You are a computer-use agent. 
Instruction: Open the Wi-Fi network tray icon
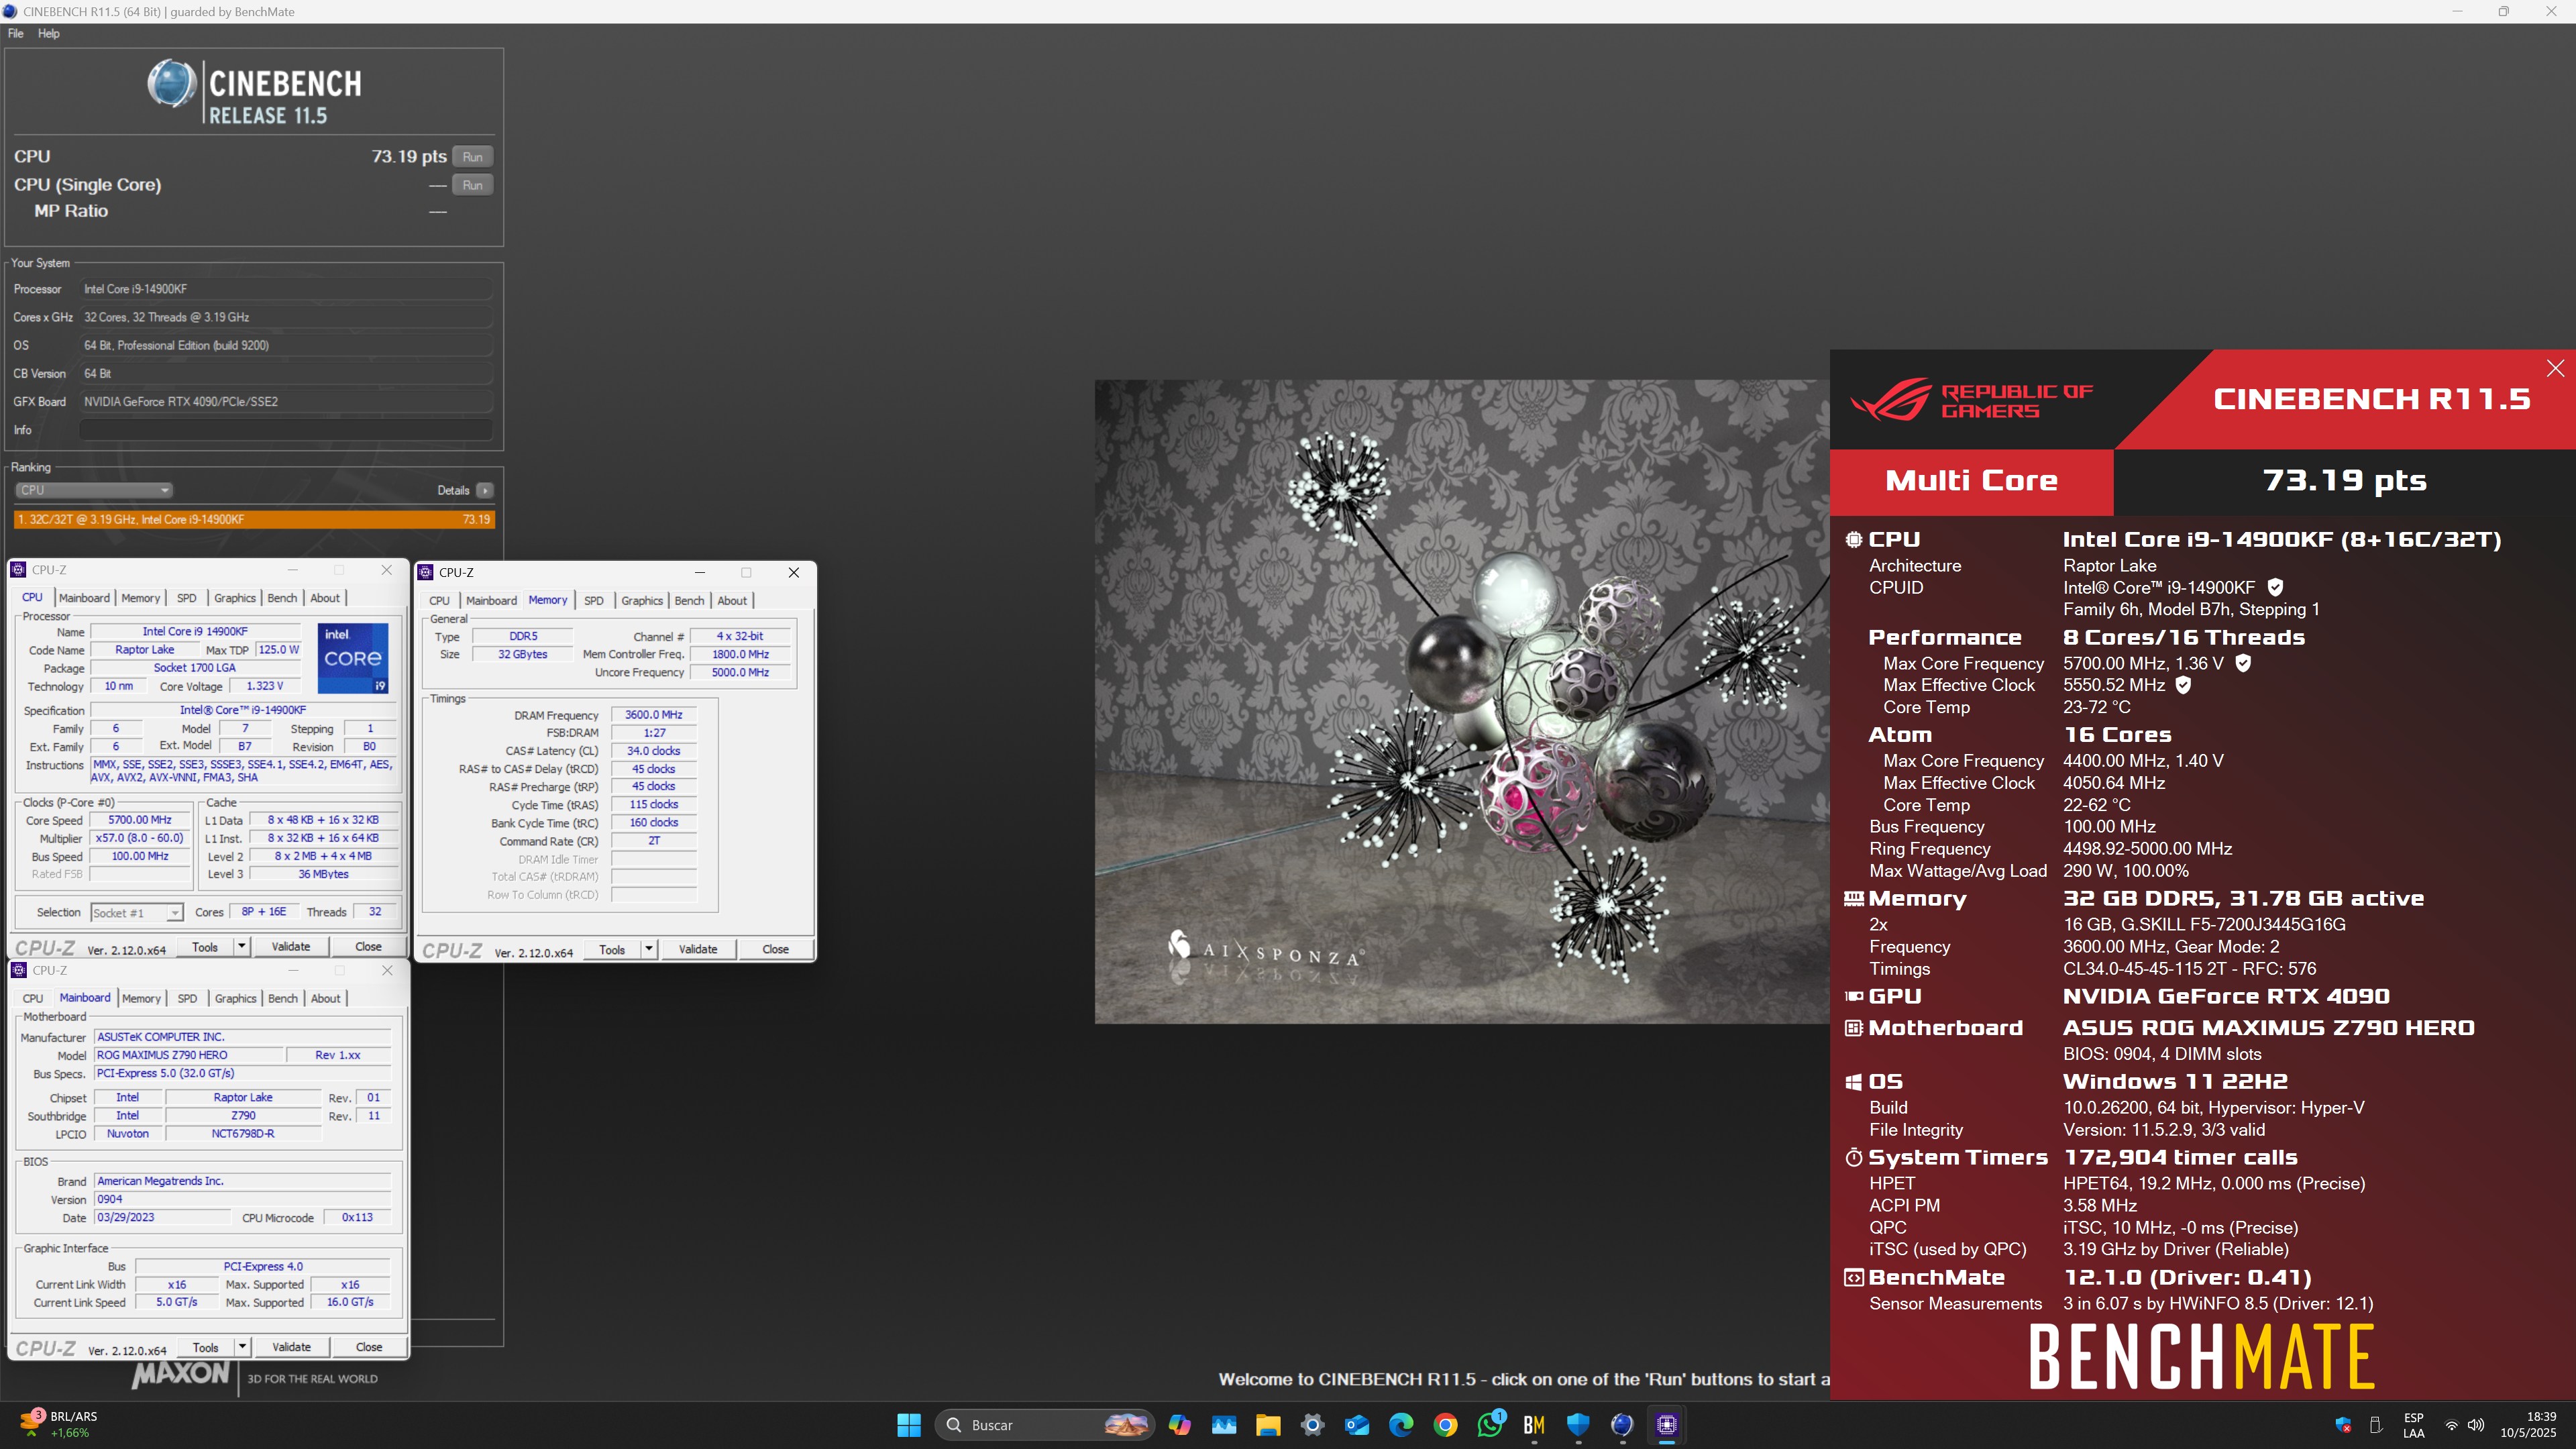2451,1425
